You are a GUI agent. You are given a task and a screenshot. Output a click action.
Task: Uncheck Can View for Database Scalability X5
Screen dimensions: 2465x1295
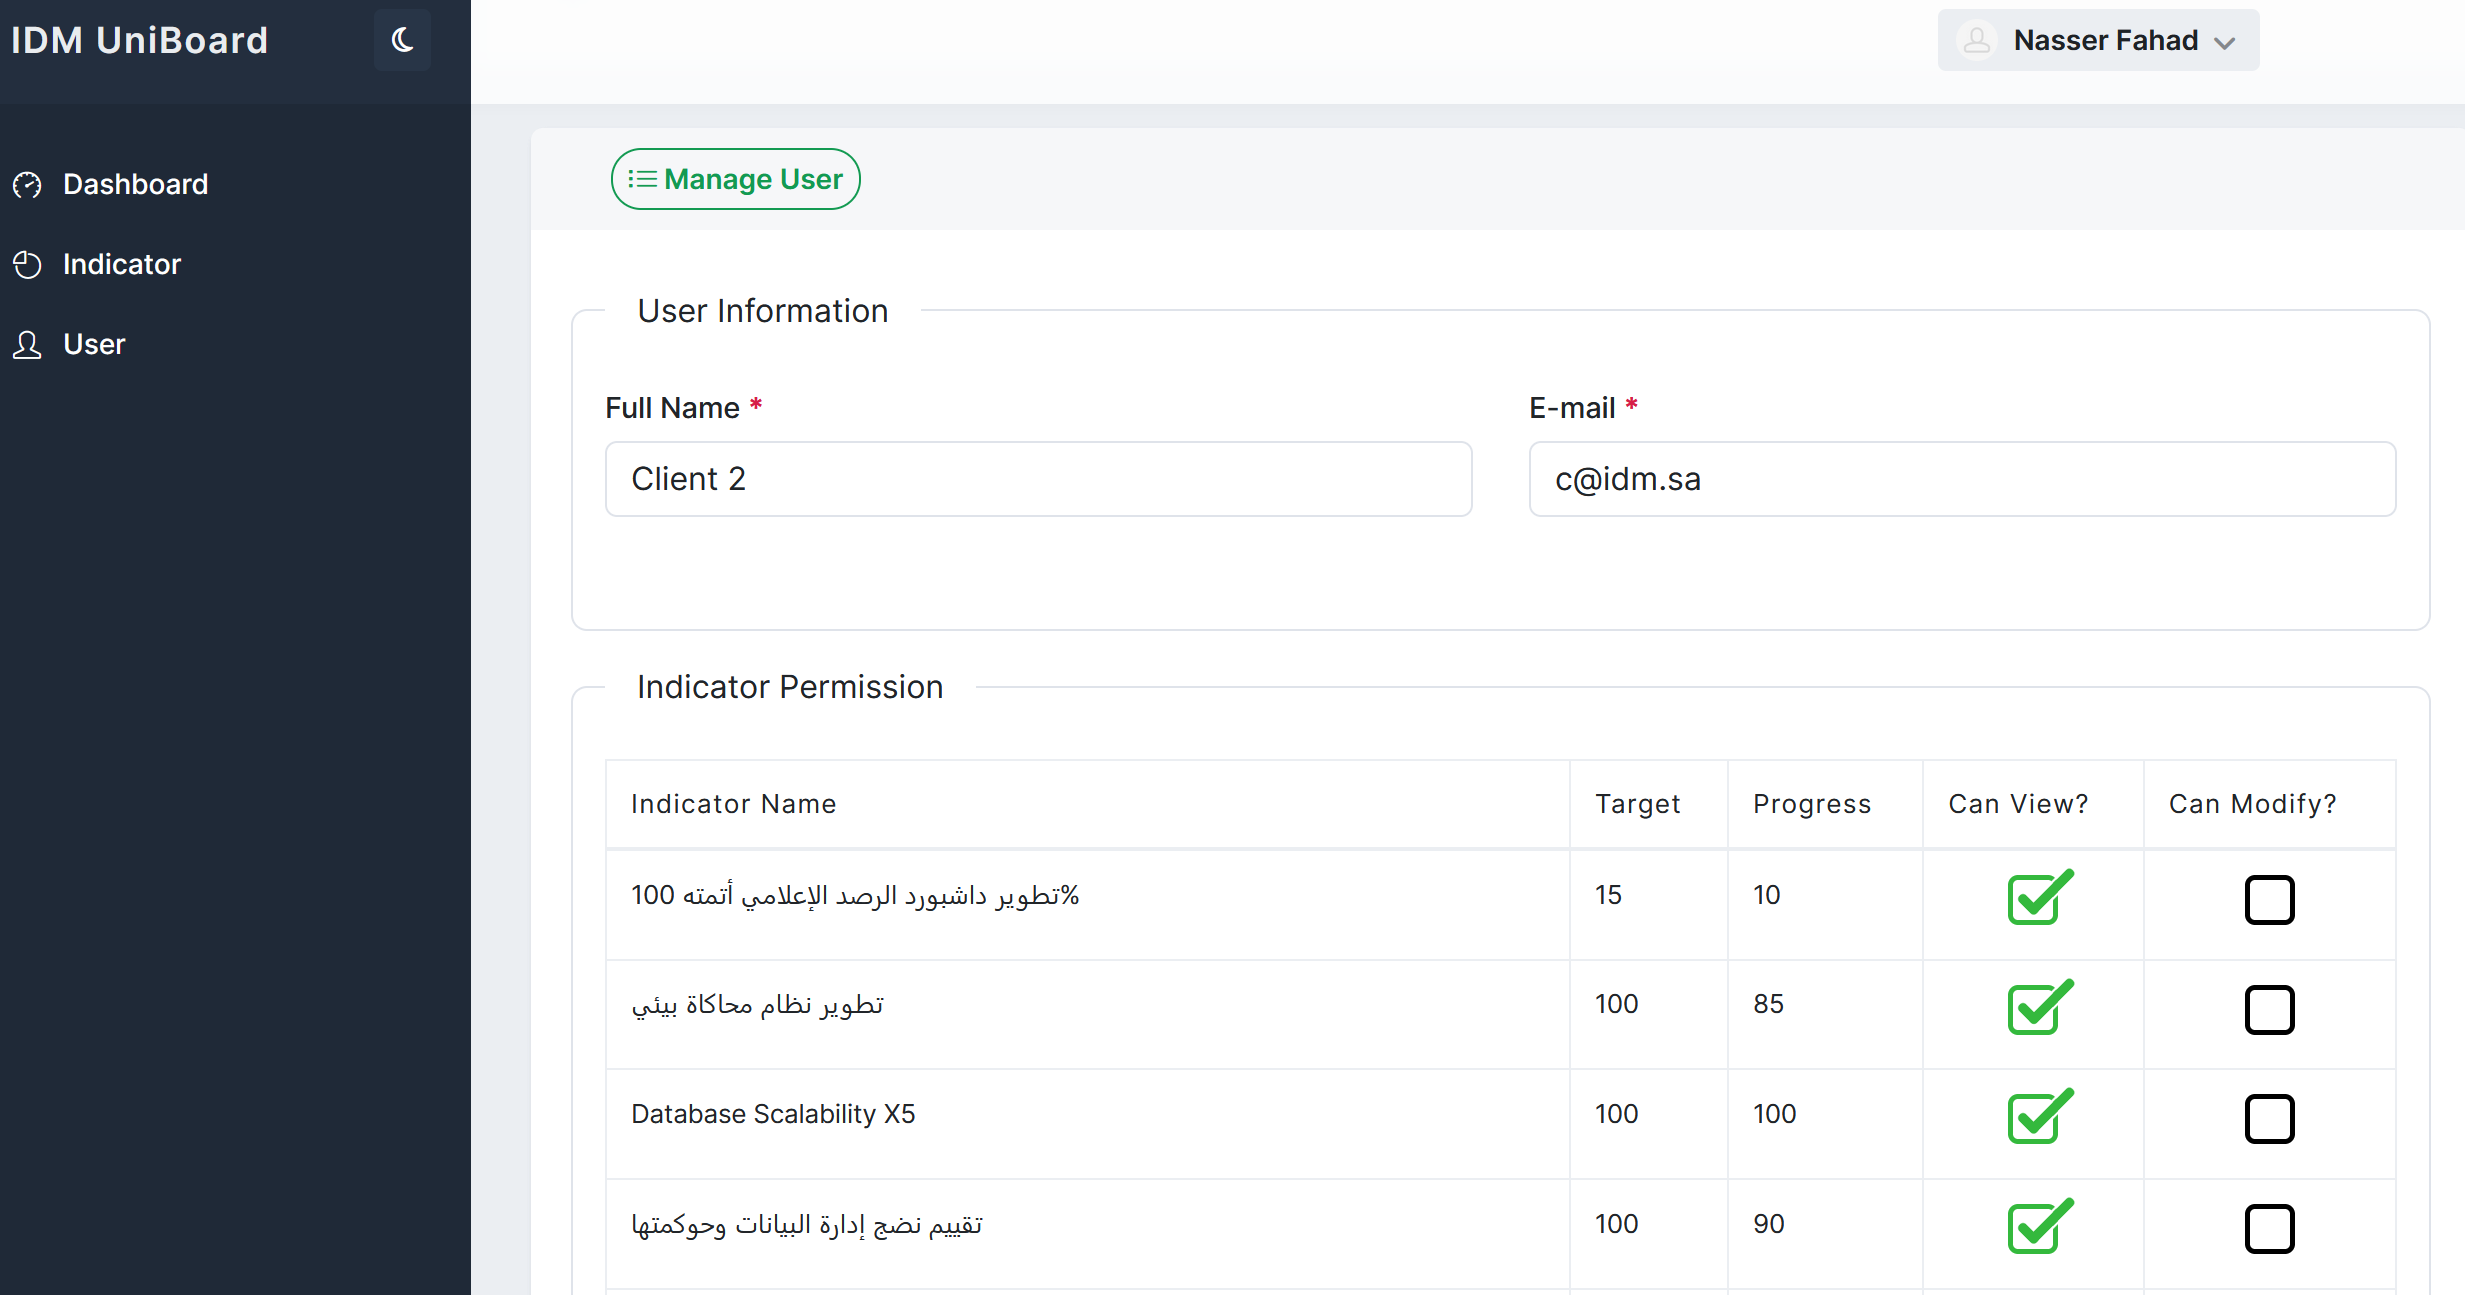2035,1118
